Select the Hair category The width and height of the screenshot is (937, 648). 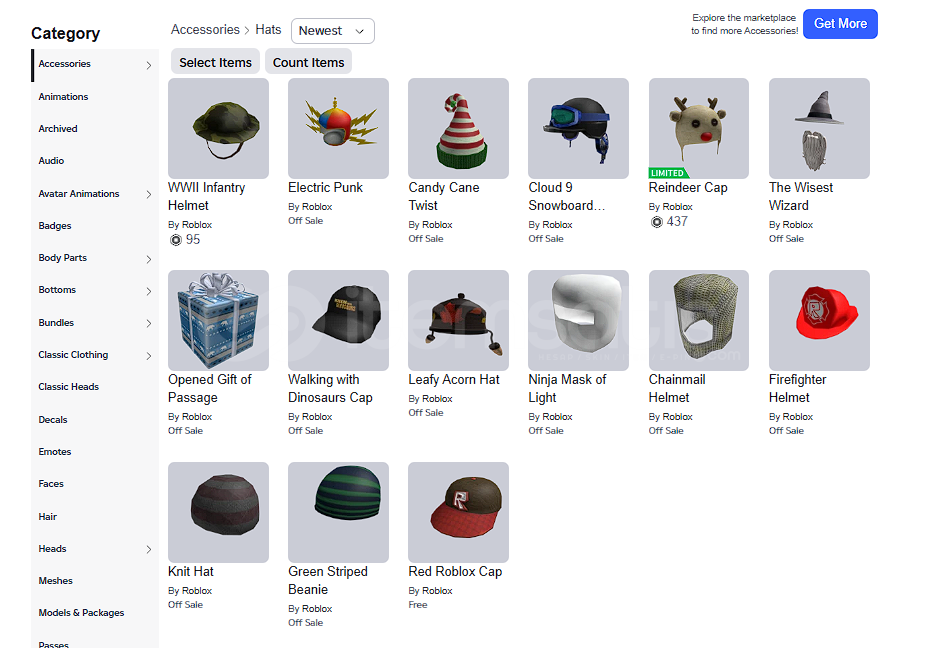pyautogui.click(x=48, y=516)
